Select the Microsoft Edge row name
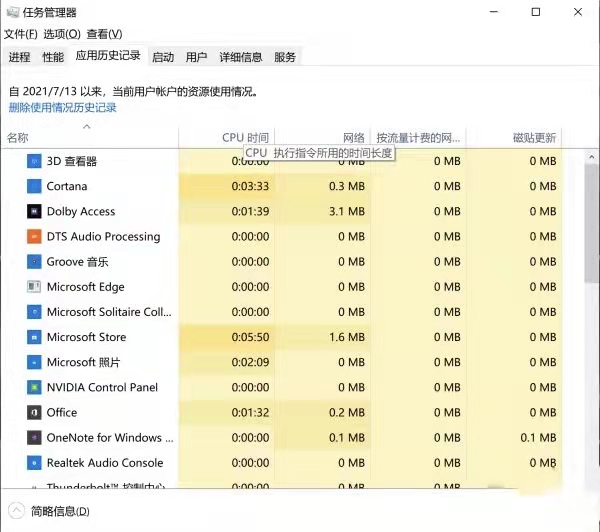Viewport: 600px width, 532px height. (x=86, y=287)
